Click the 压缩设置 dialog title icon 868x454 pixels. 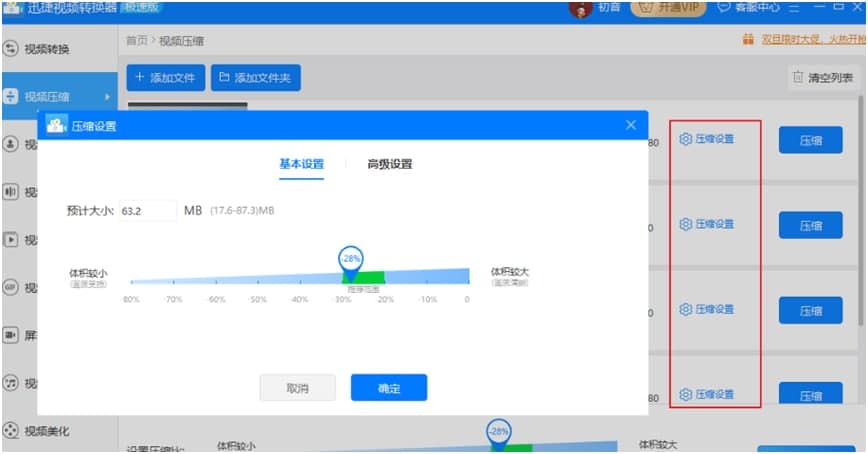coord(56,125)
